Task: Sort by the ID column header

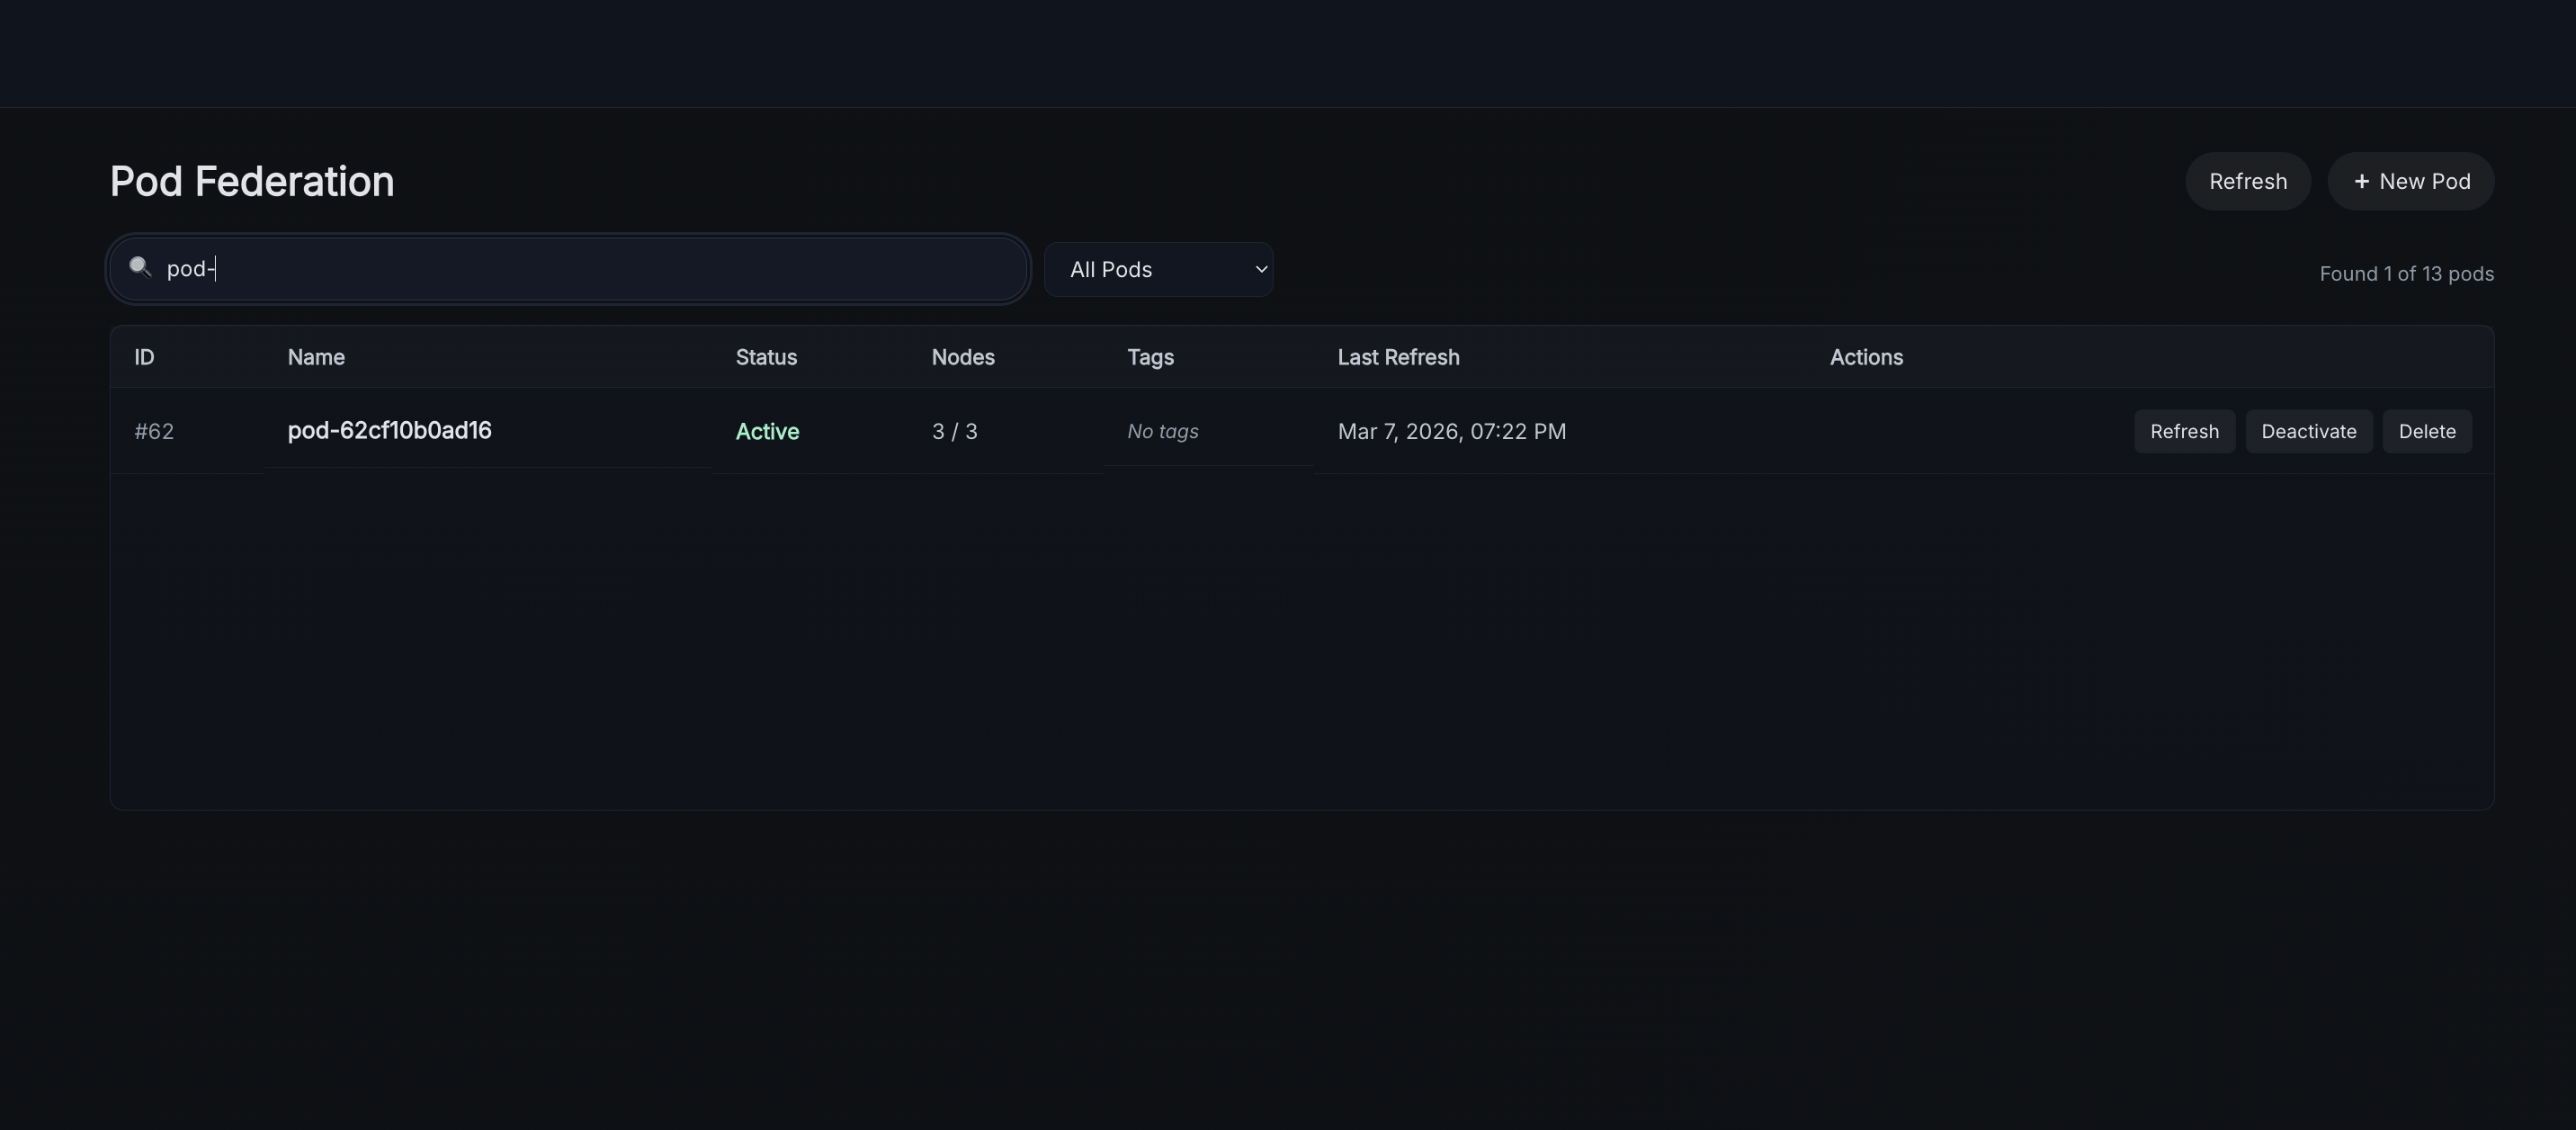Action: click(x=144, y=358)
